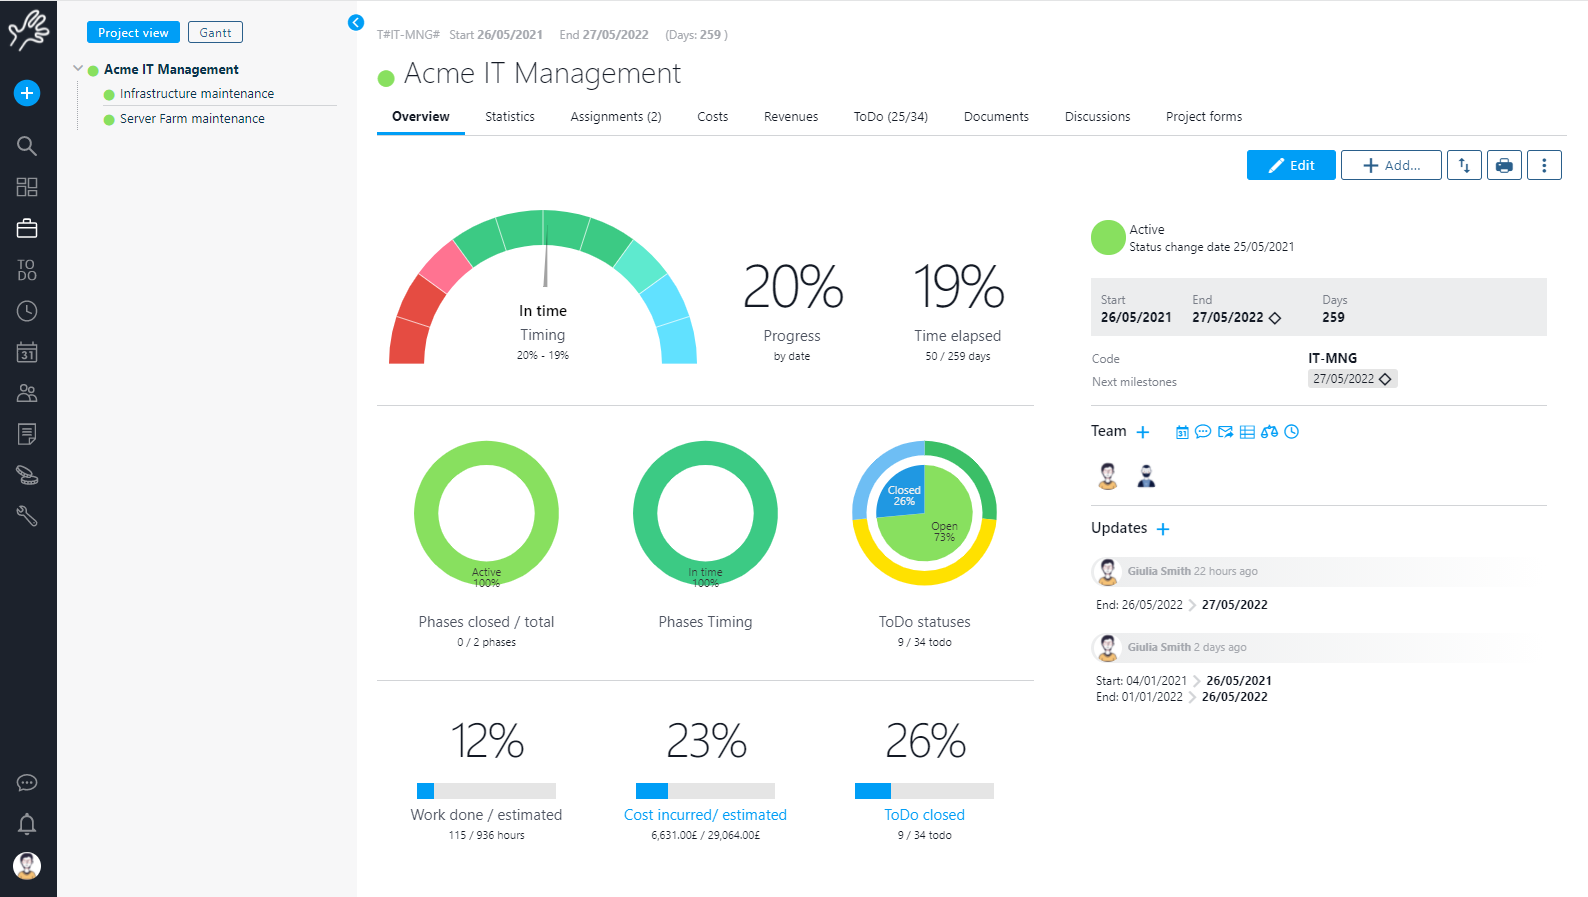Screen dimensions: 1588x897
Task: Collapse the left project tree panel
Action: (356, 22)
